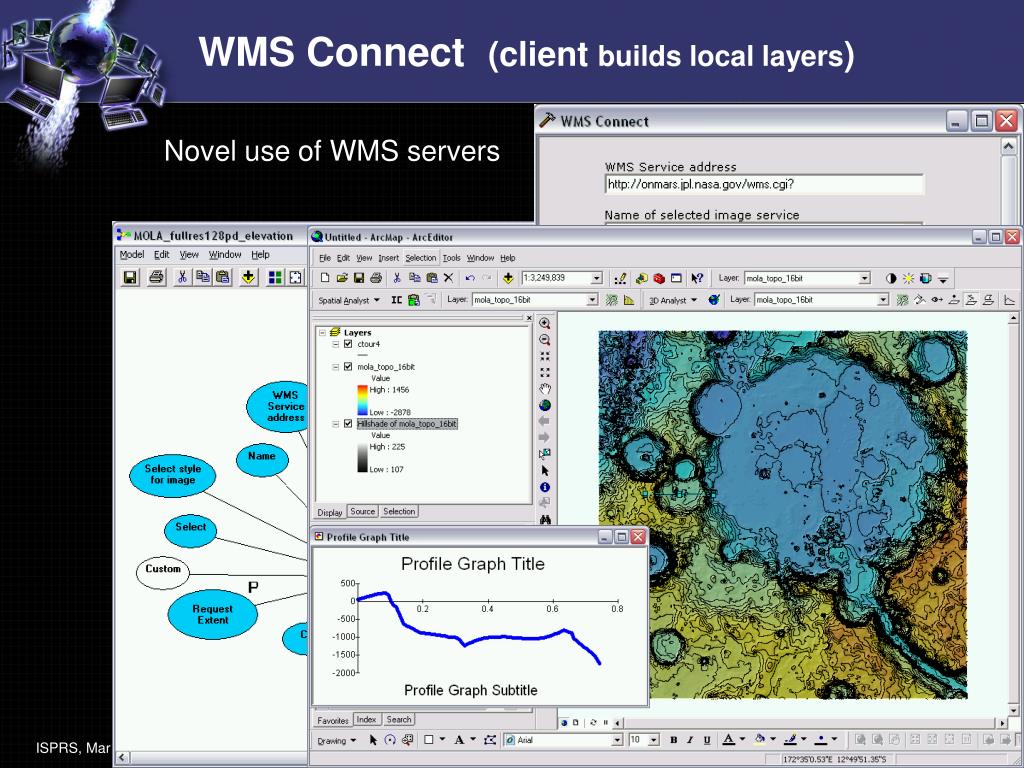Open the line color picker
The image size is (1024, 768).
[795, 740]
